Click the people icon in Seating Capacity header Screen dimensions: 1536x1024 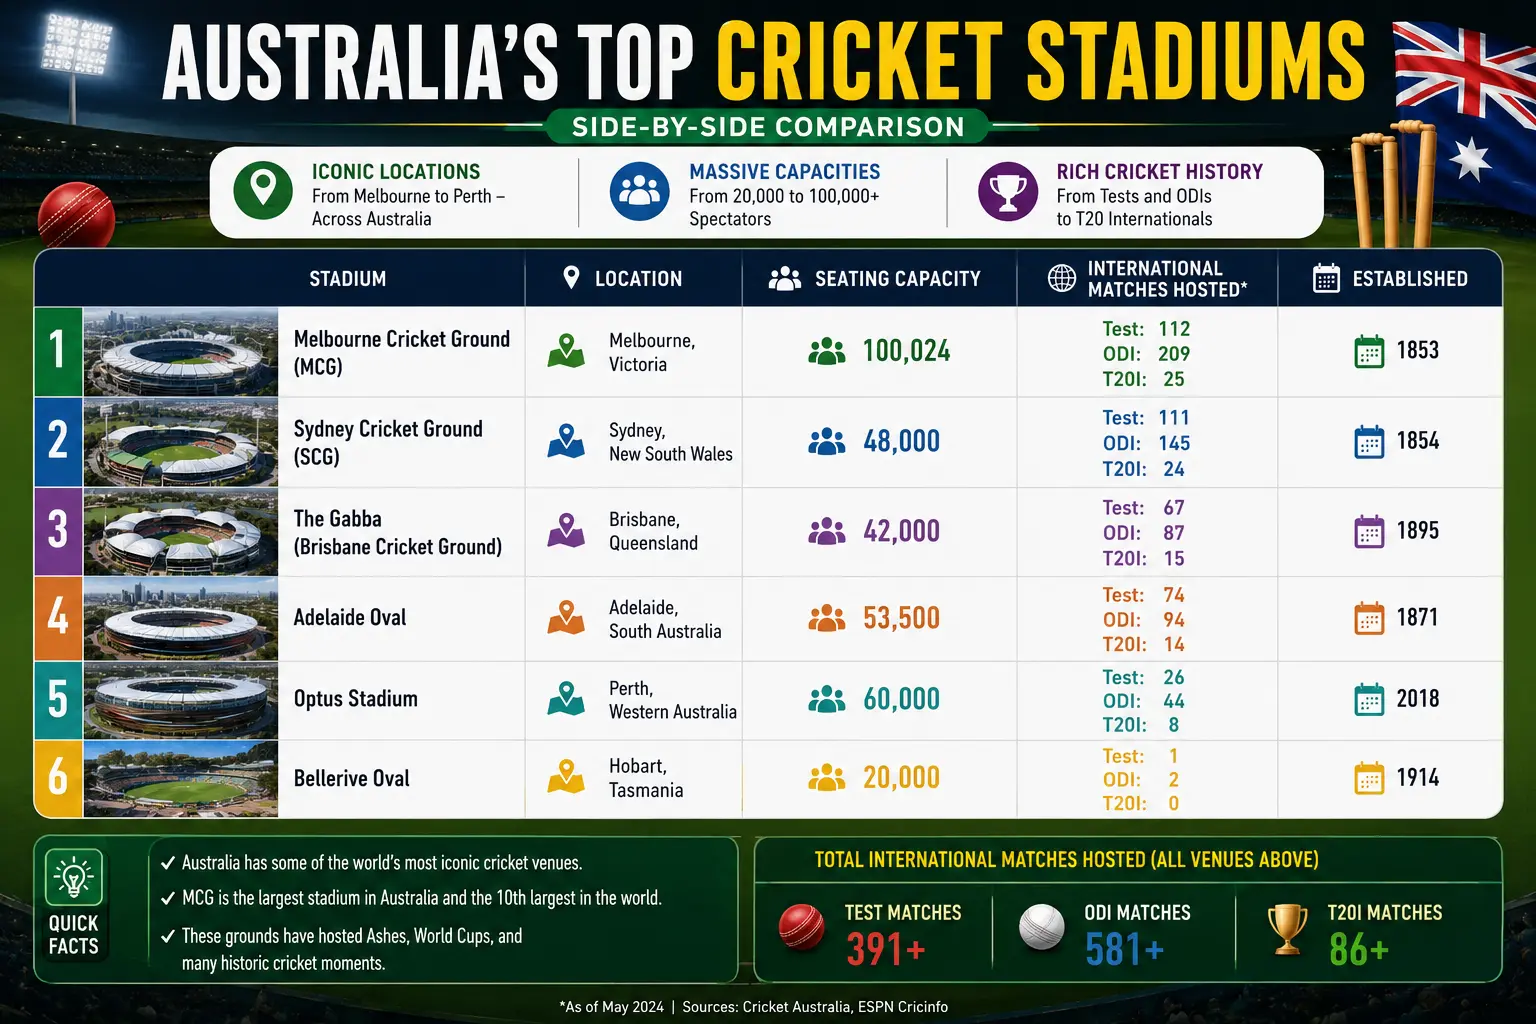point(785,278)
